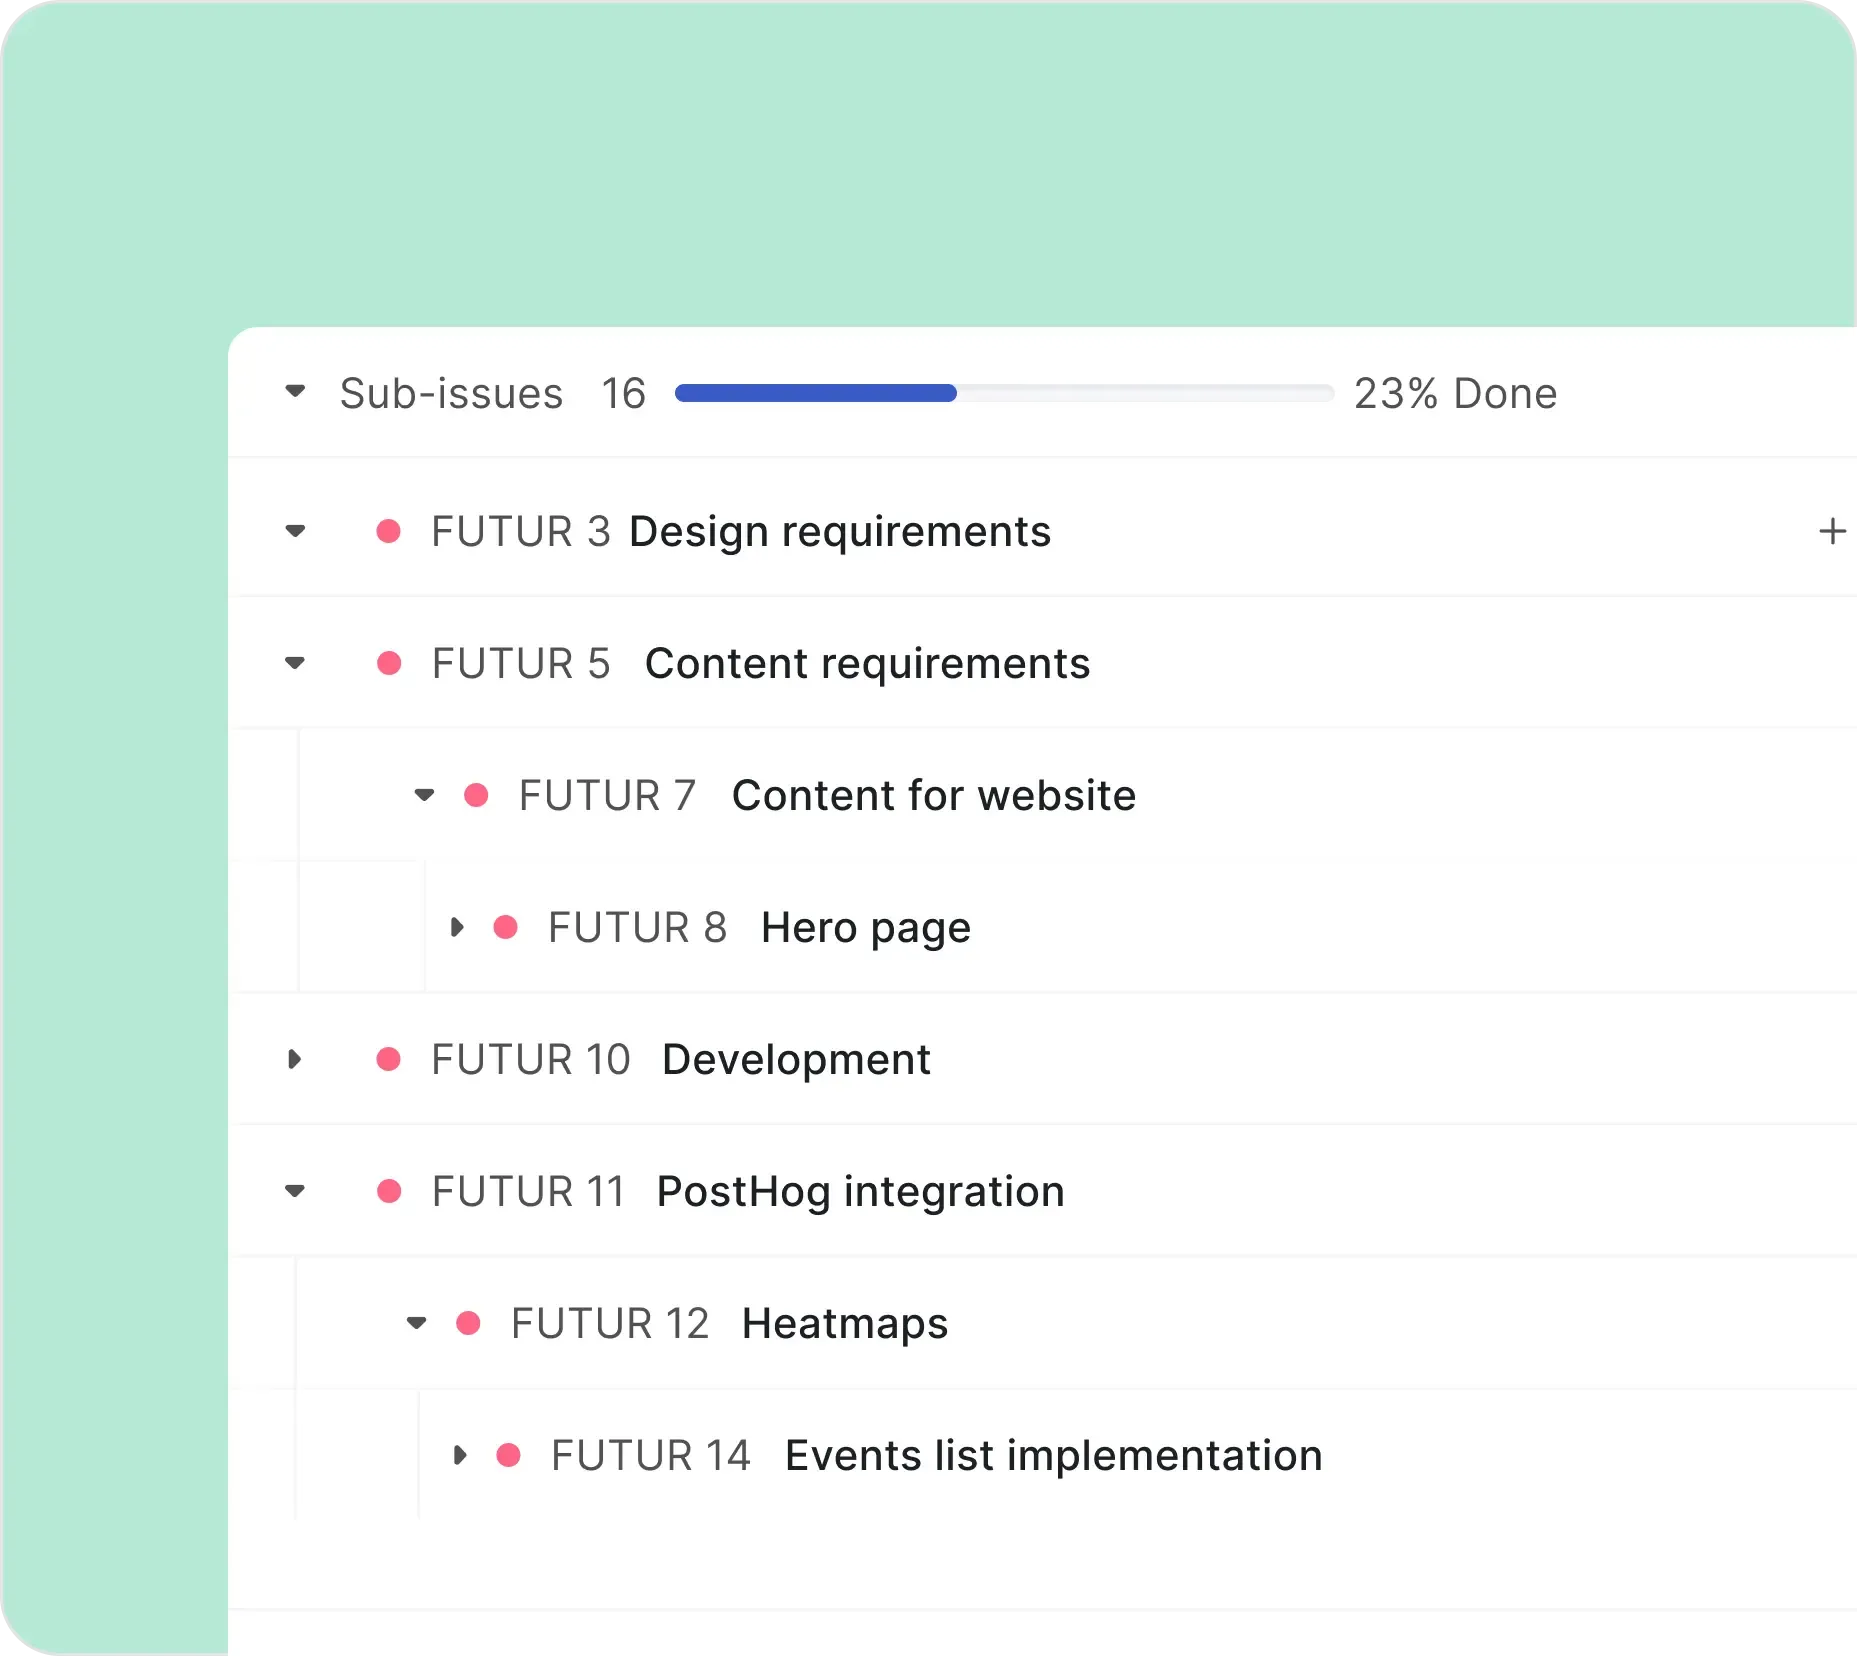
Task: Click status dot of FUTUR 5 issue
Action: (x=388, y=663)
